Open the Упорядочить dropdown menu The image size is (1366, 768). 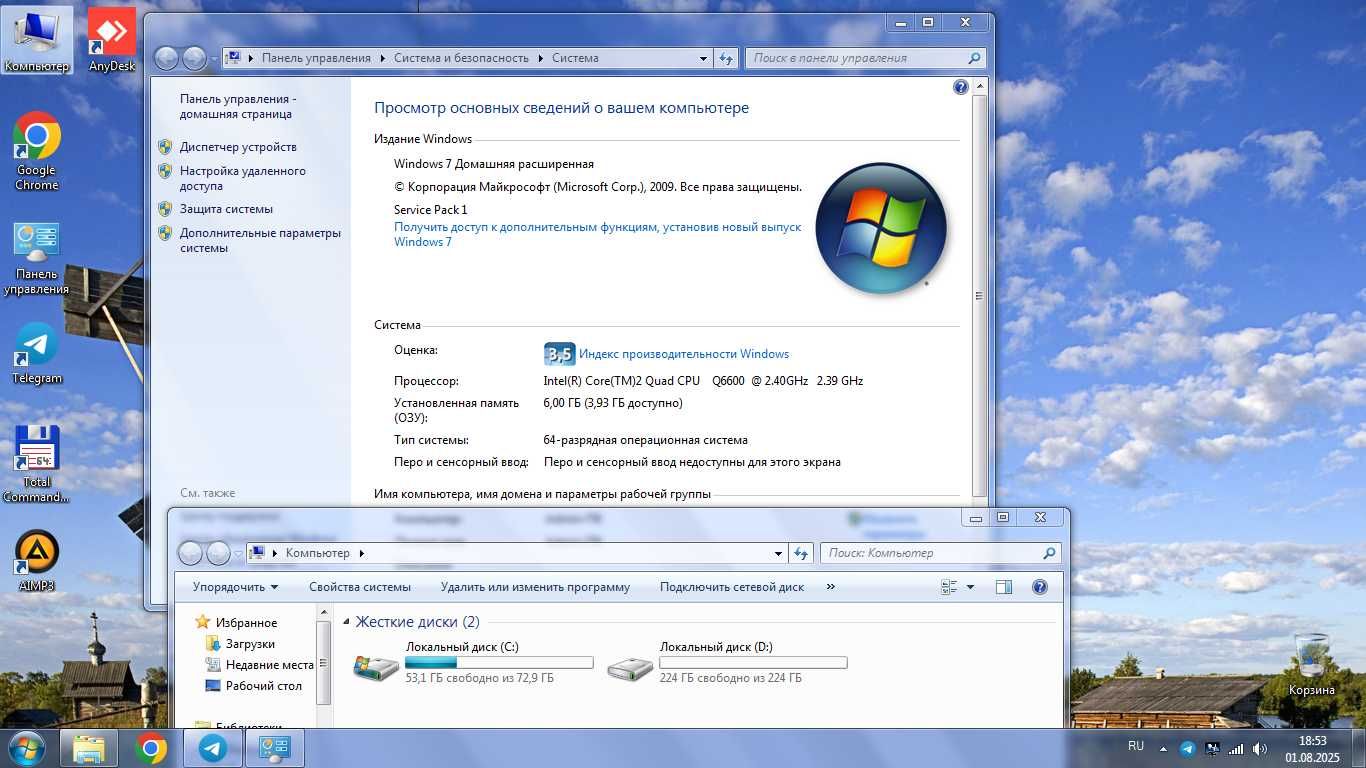tap(235, 587)
